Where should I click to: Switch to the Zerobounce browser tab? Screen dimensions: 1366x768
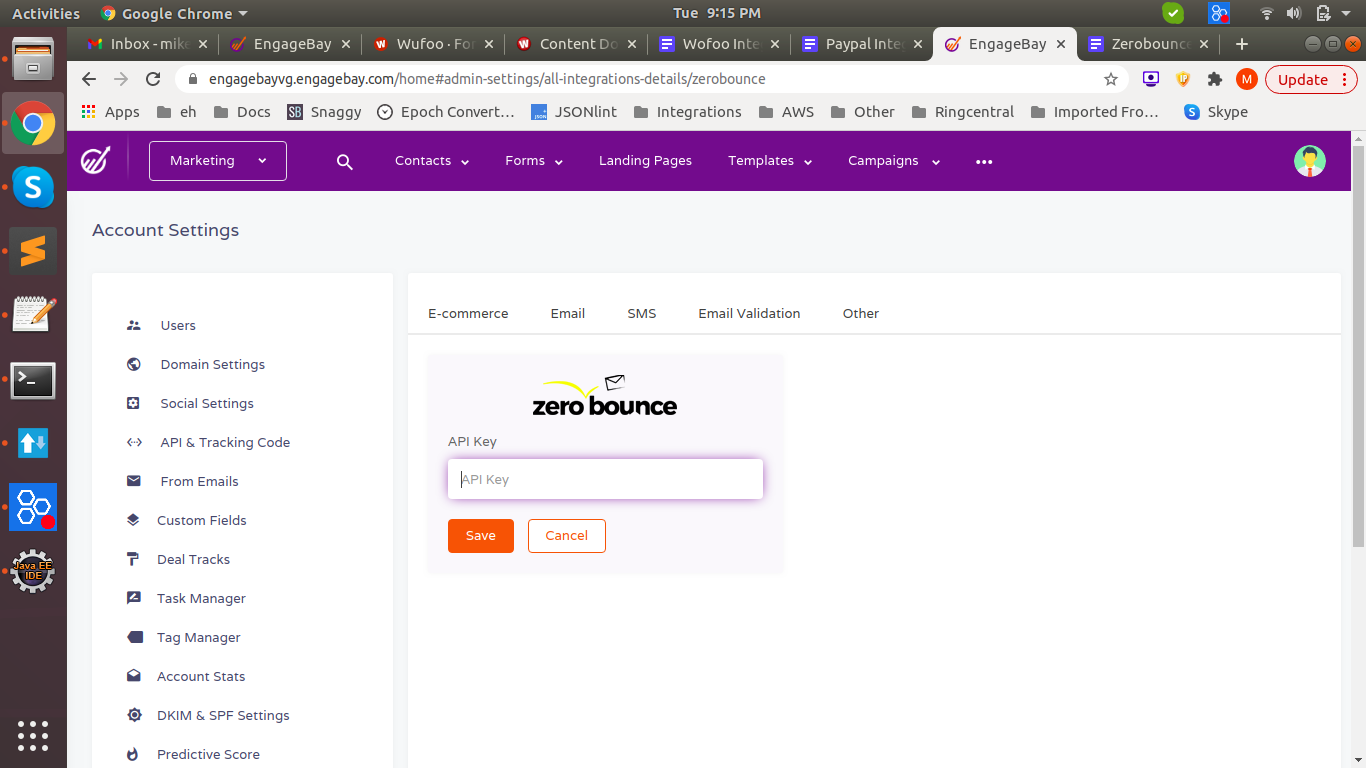(1149, 44)
